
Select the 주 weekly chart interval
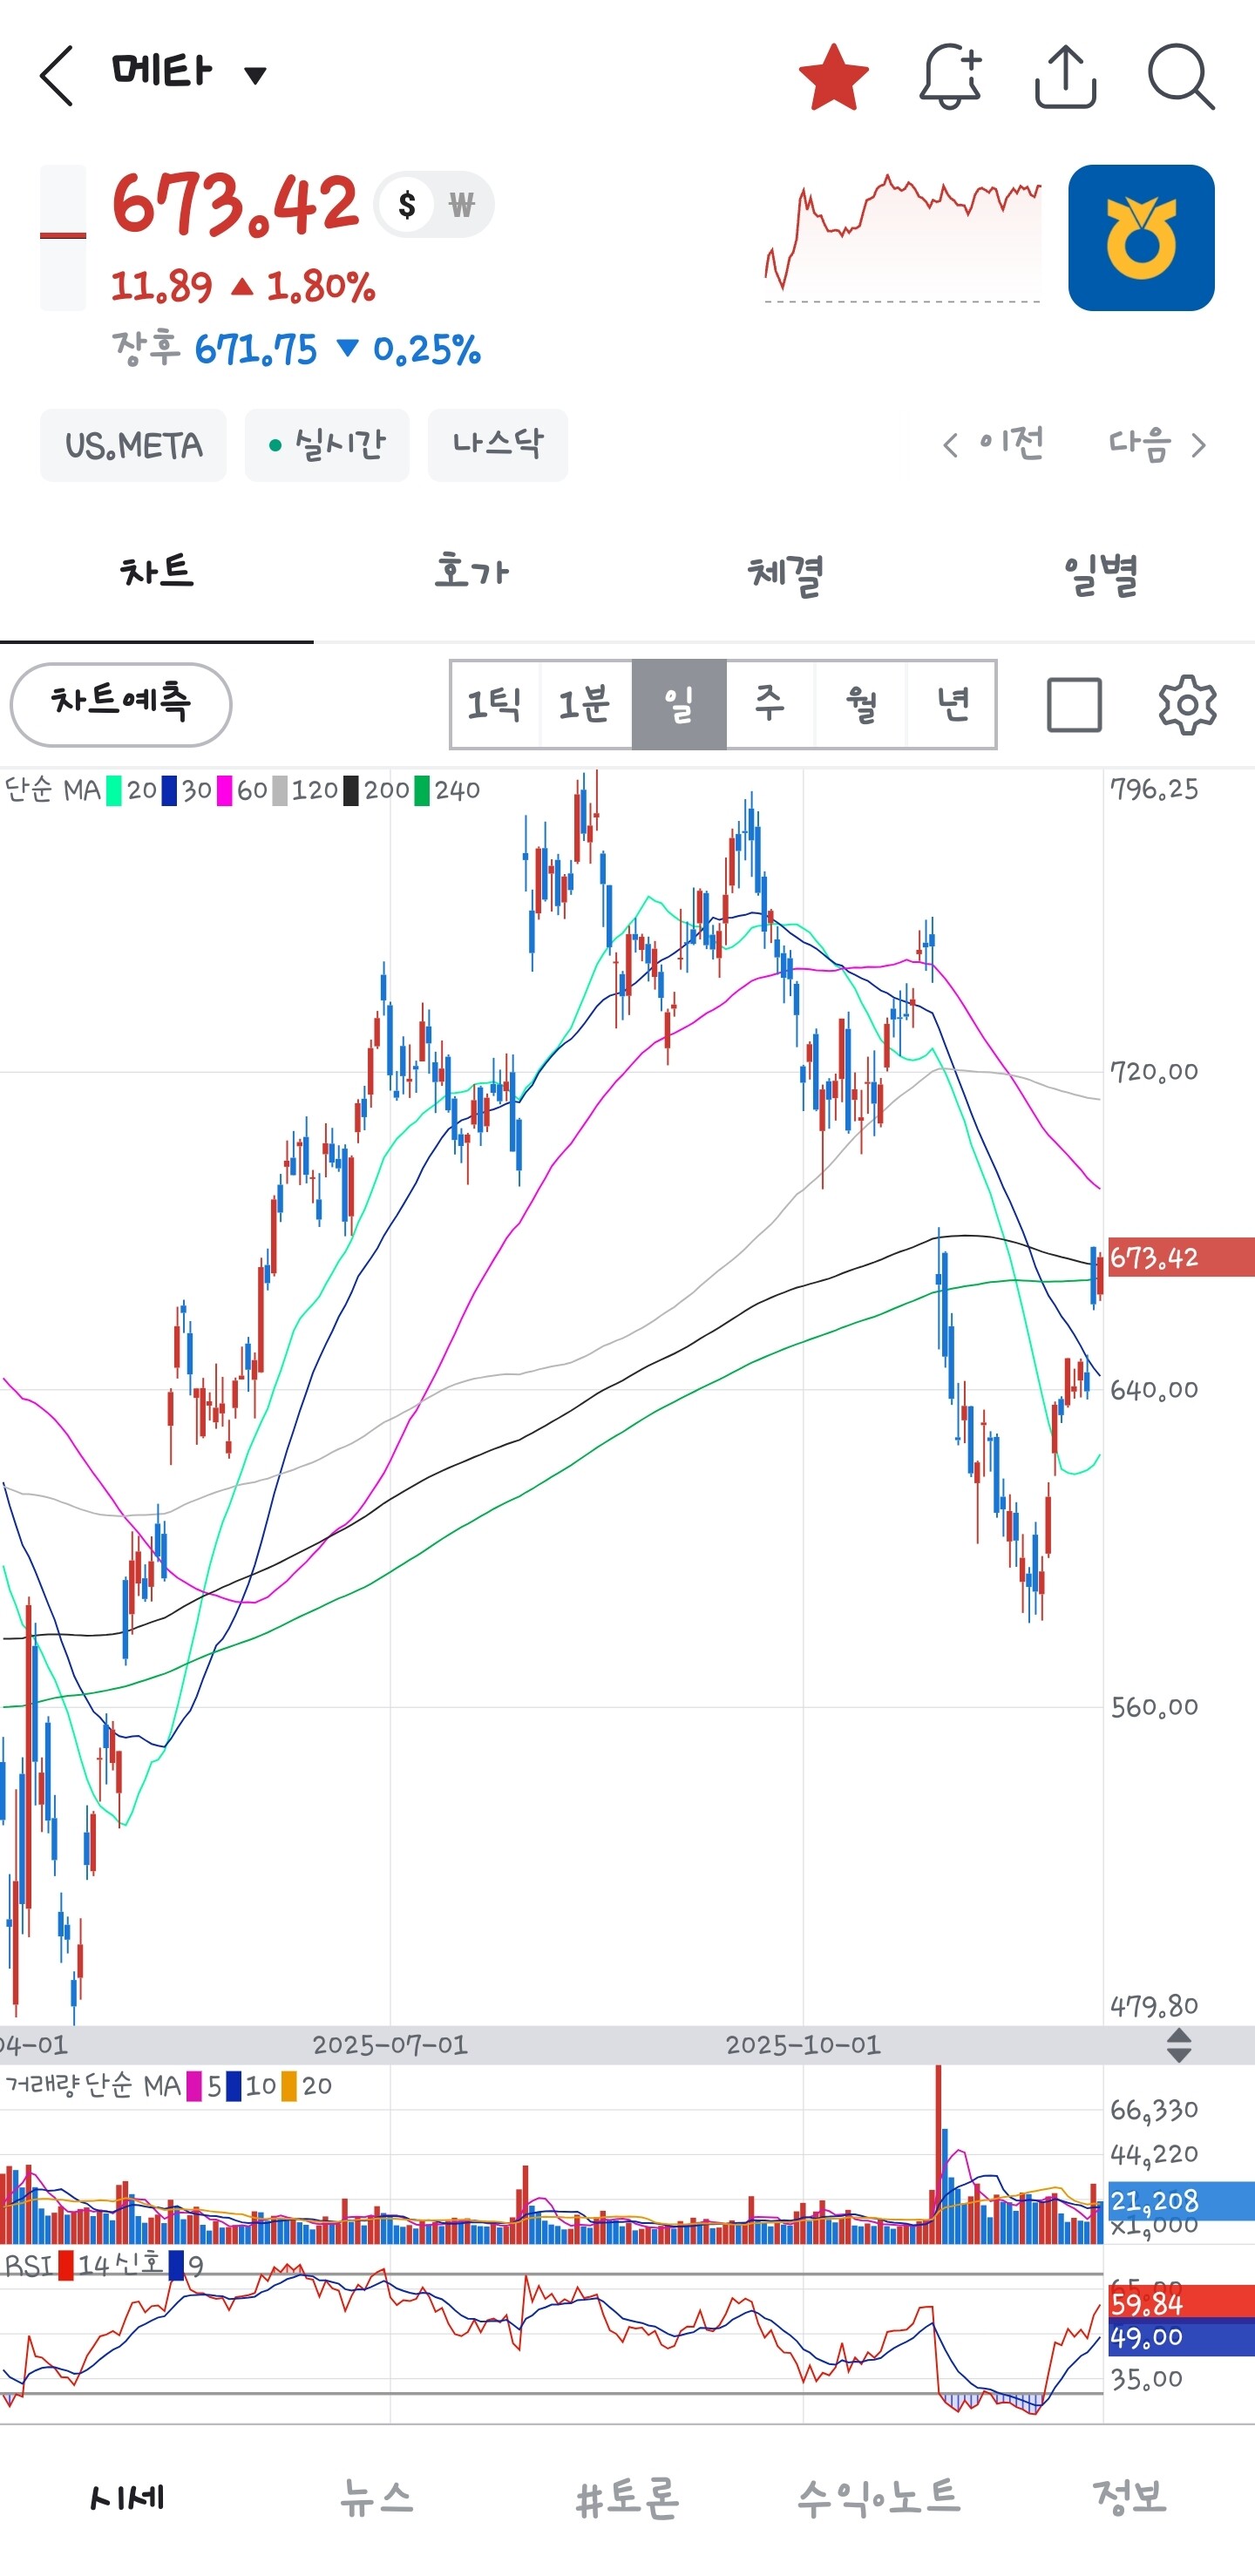770,704
